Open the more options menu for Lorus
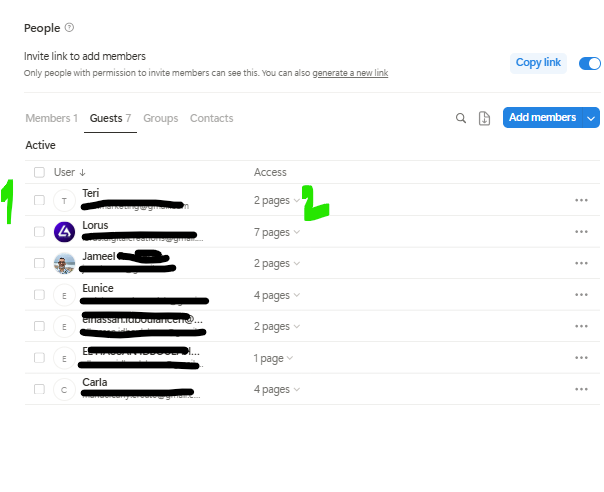Viewport: 604px width, 492px height. 581,232
